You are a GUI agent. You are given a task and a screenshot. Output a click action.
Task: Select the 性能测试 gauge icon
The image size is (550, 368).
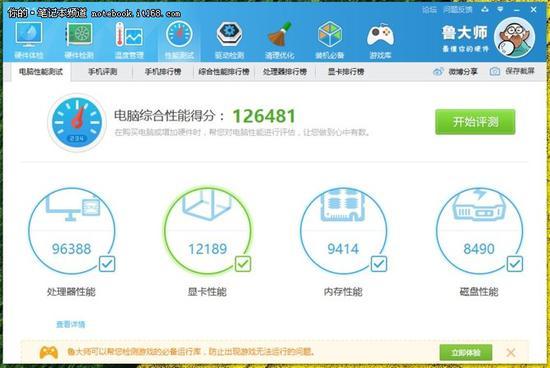179,40
